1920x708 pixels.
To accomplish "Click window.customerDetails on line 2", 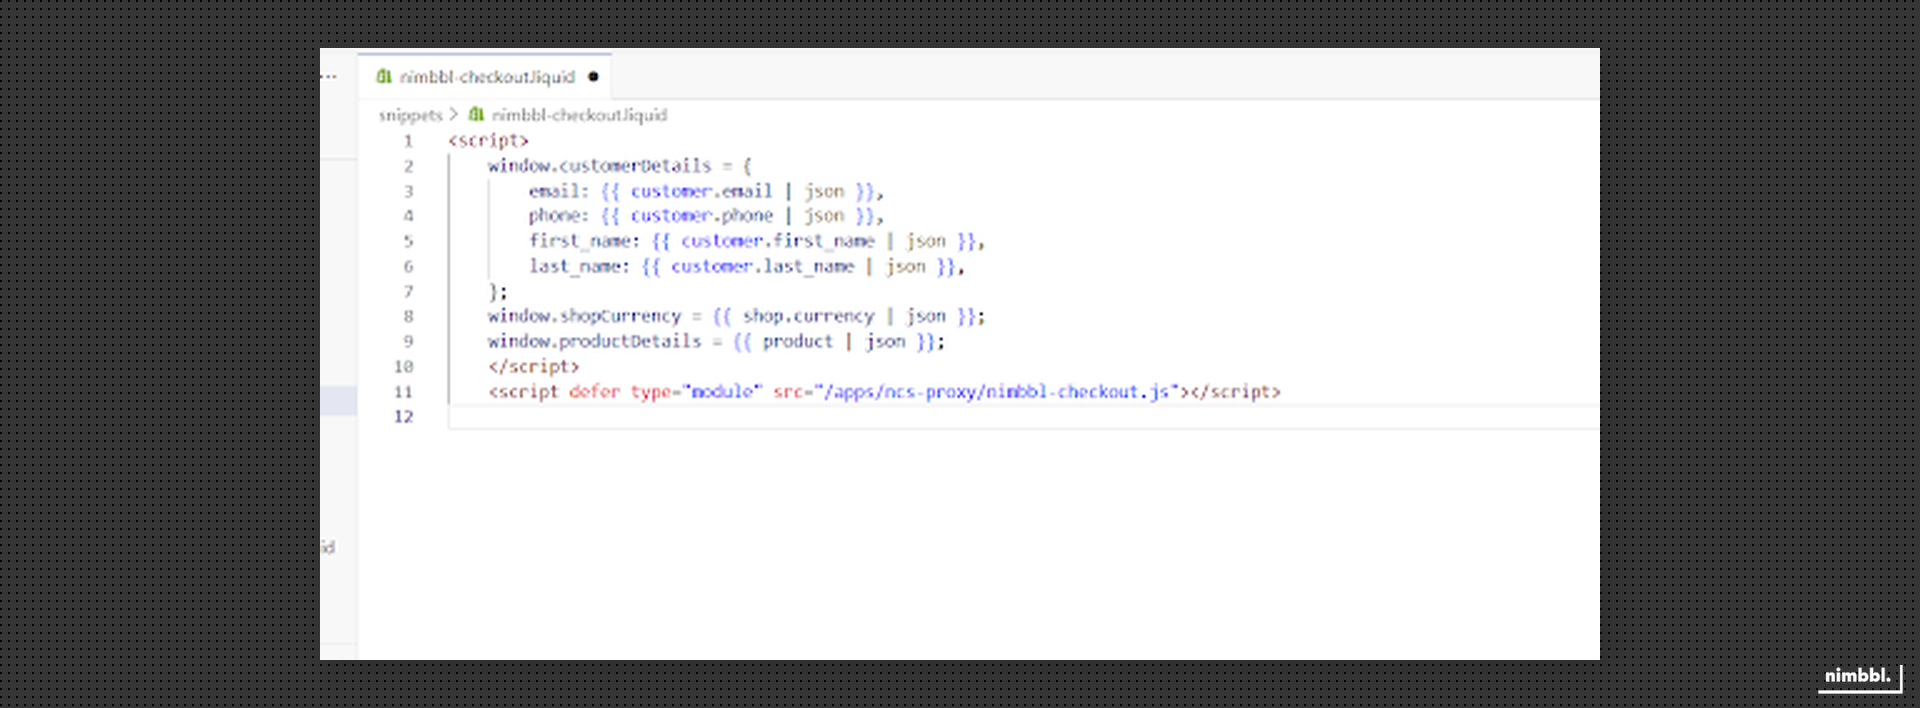I will tap(600, 166).
